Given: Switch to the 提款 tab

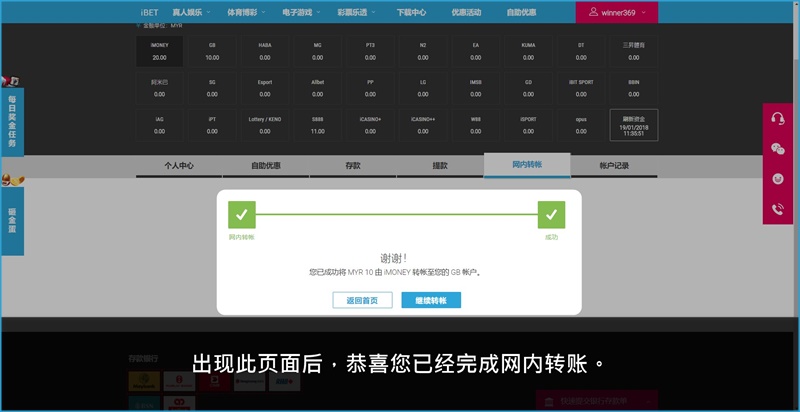Looking at the screenshot, I should pyautogui.click(x=440, y=166).
